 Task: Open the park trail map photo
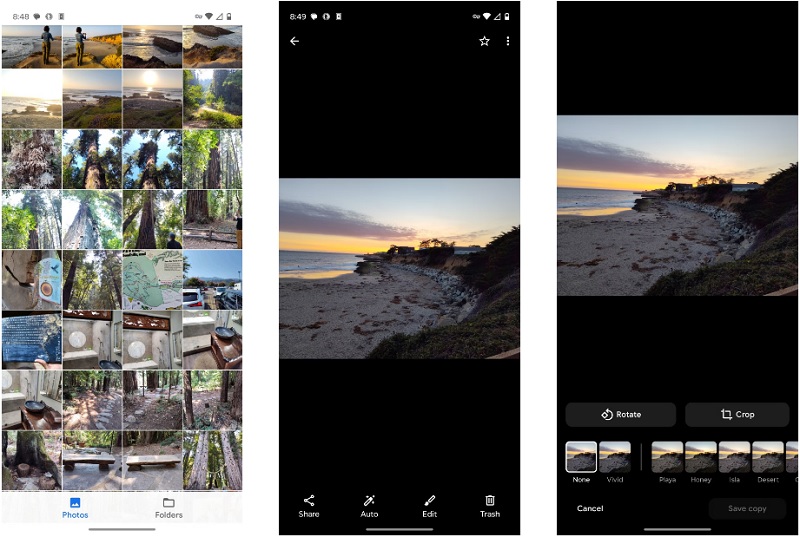point(152,279)
